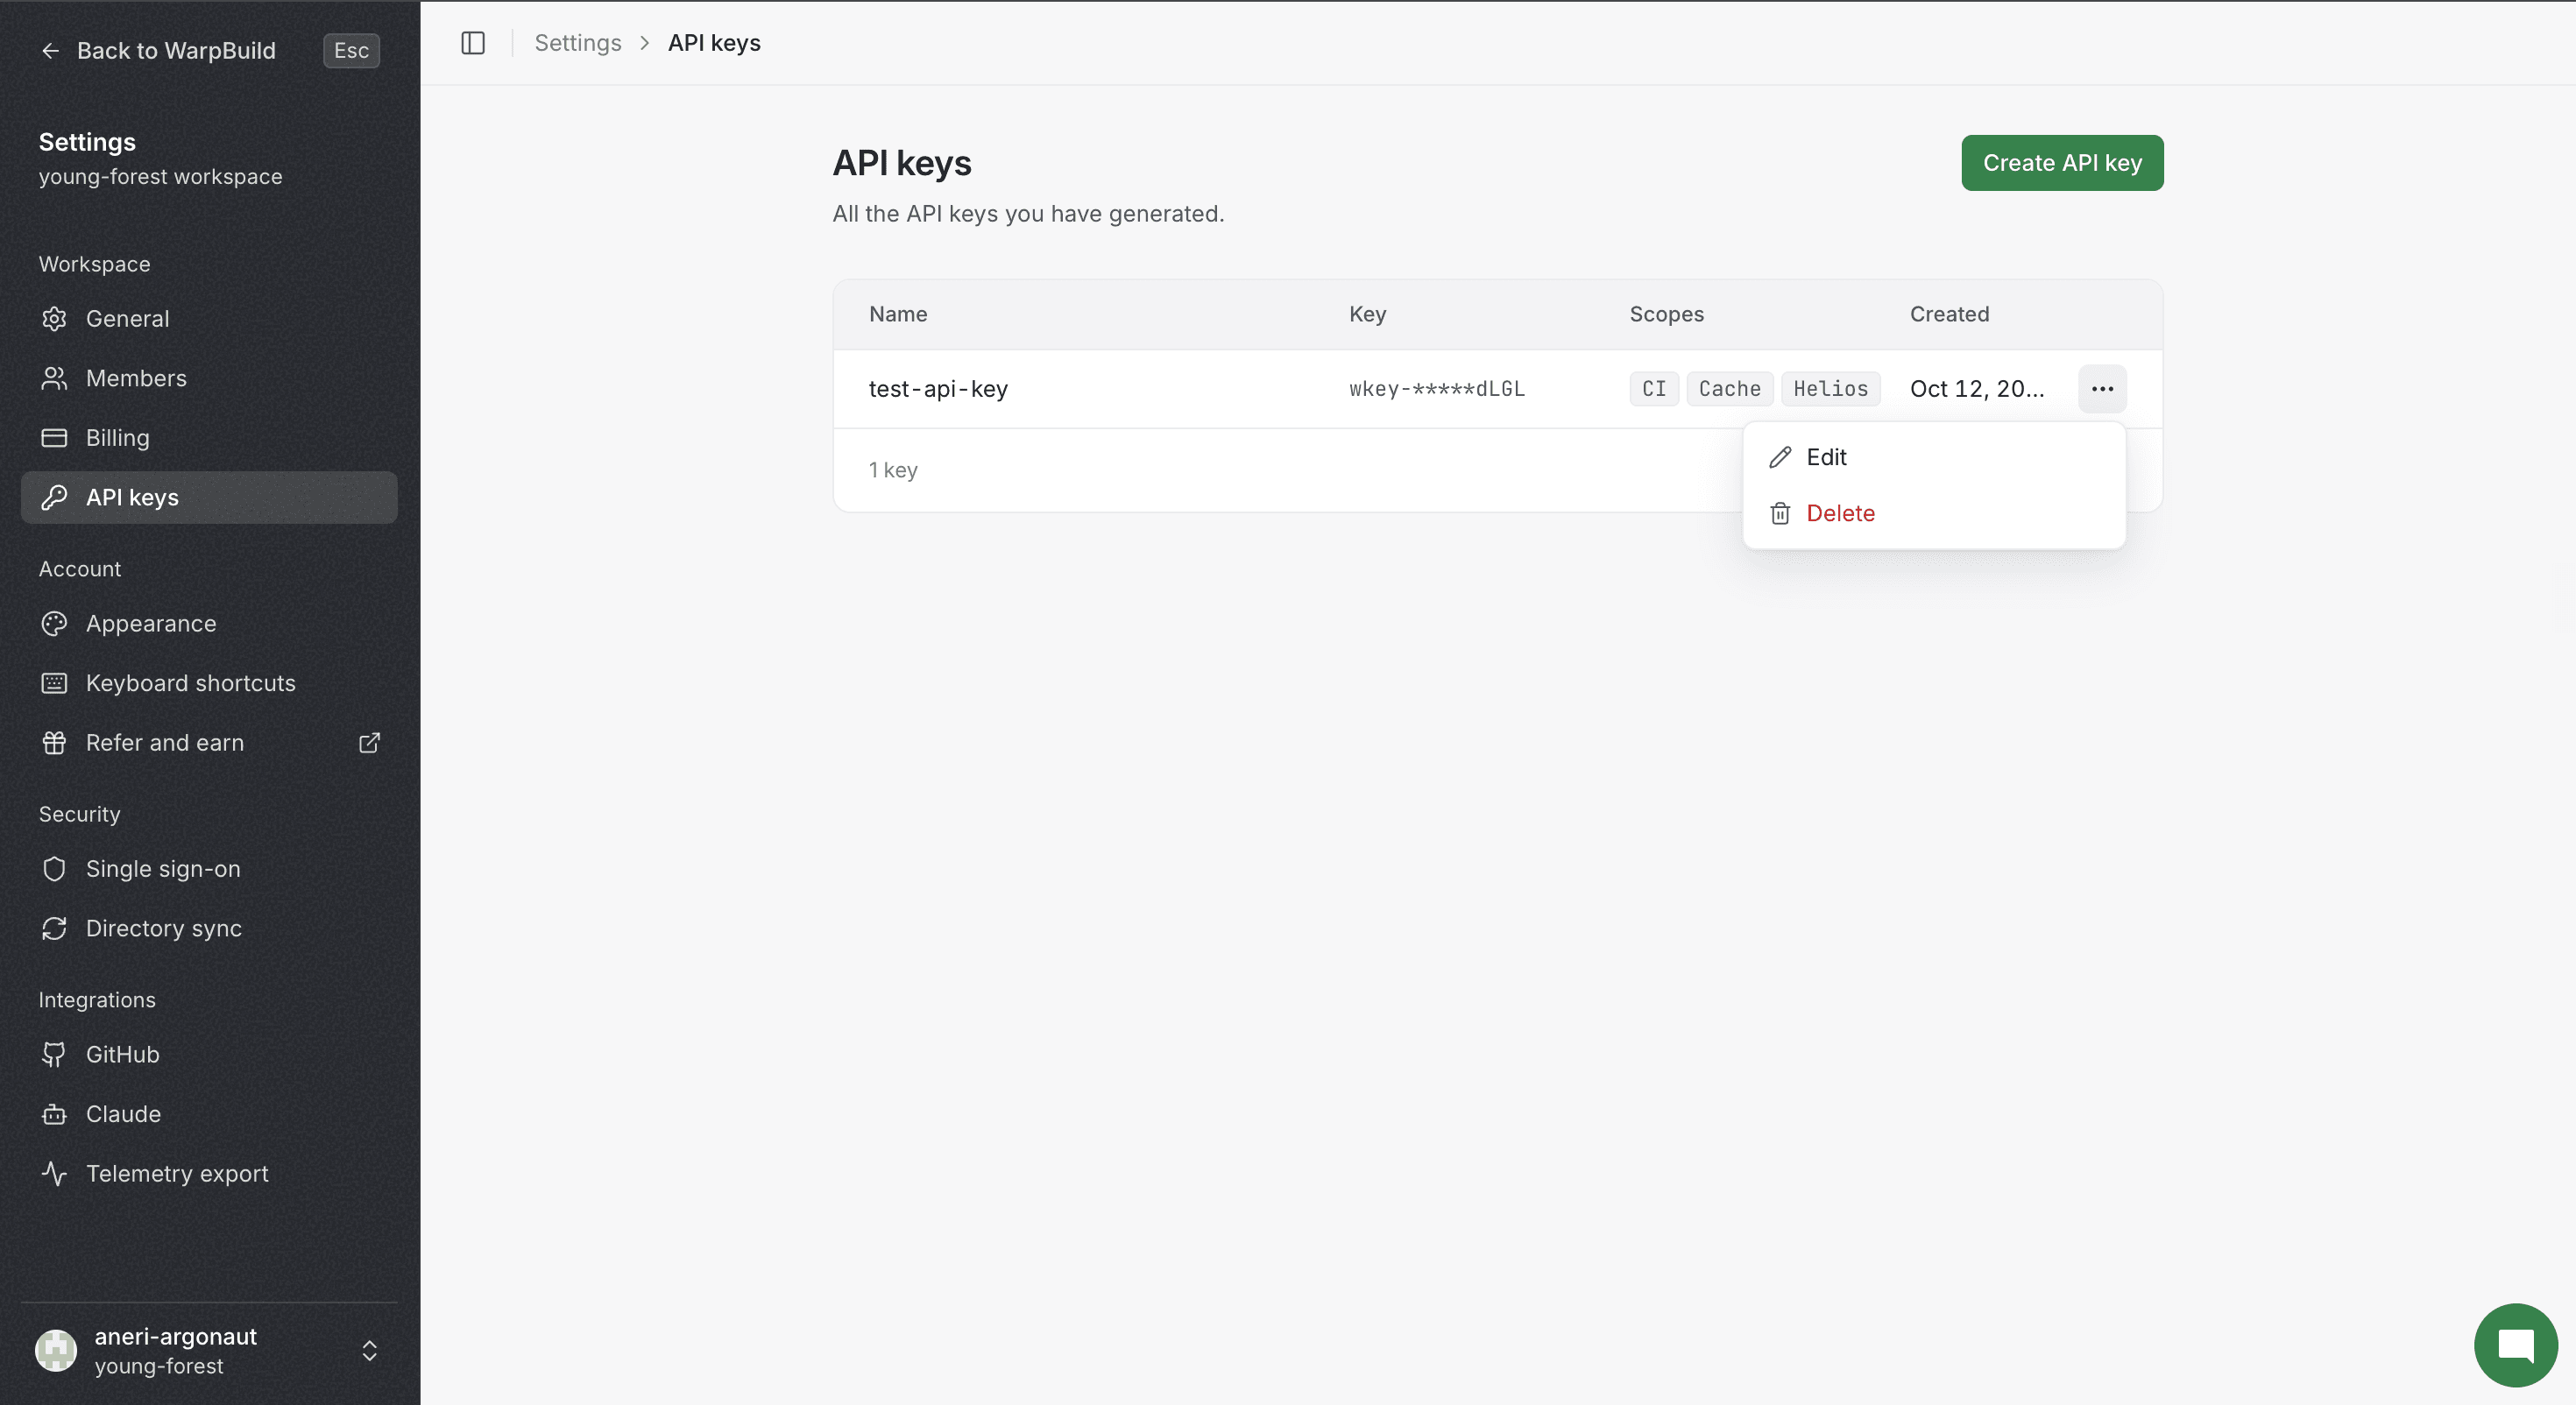This screenshot has width=2576, height=1405.
Task: Click the Create API key button
Action: [x=2062, y=163]
